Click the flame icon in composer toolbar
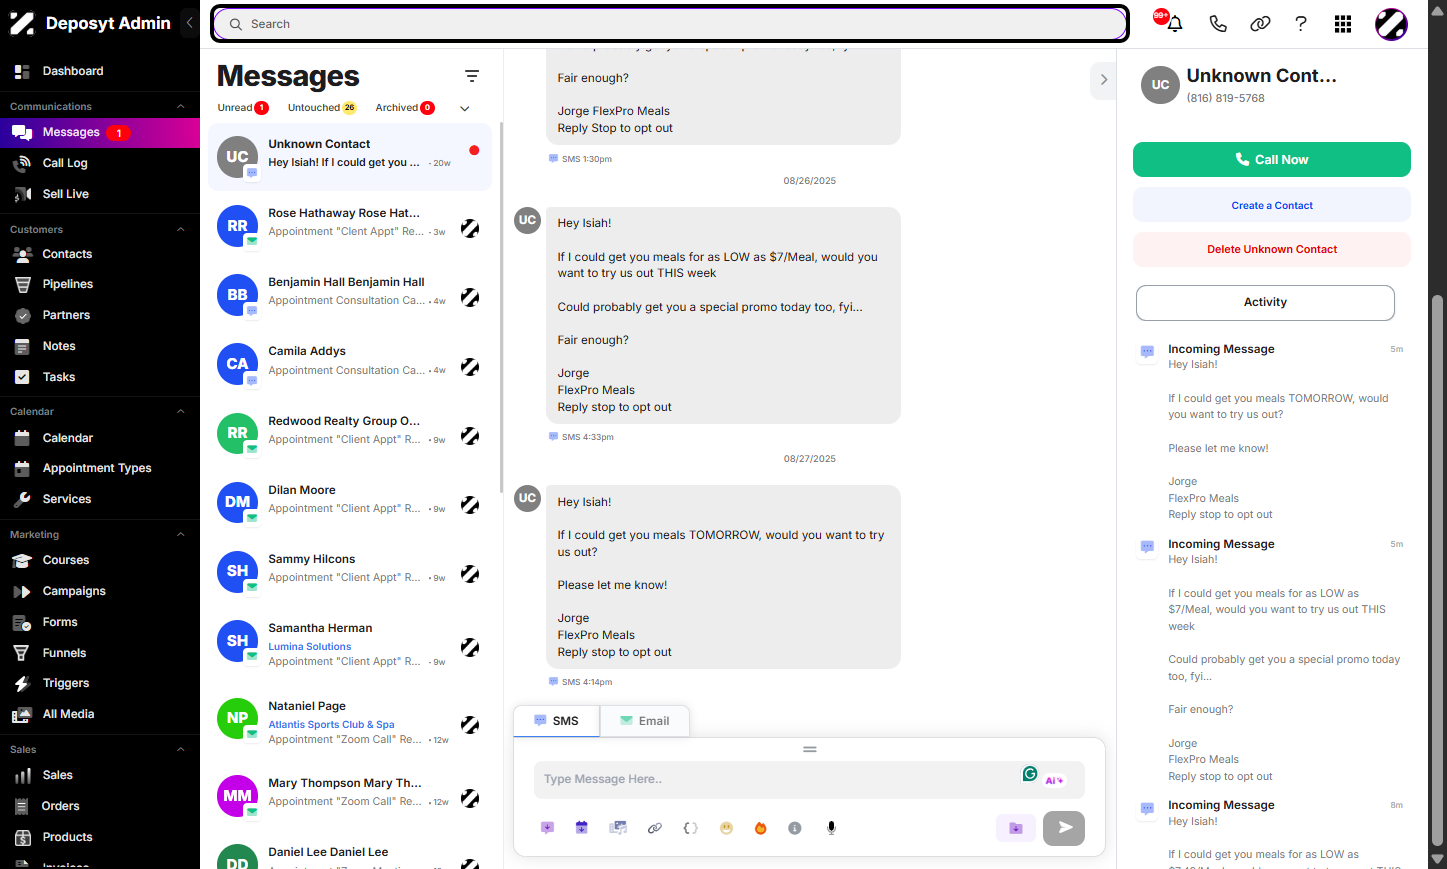1447x869 pixels. coord(761,828)
